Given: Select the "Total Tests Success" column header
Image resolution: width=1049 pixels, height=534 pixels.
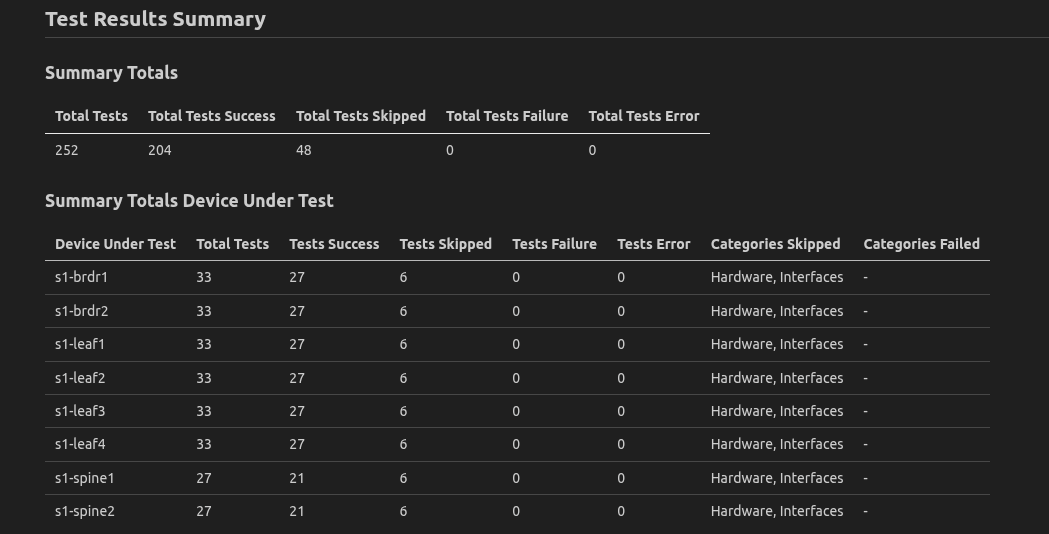Looking at the screenshot, I should [x=211, y=116].
